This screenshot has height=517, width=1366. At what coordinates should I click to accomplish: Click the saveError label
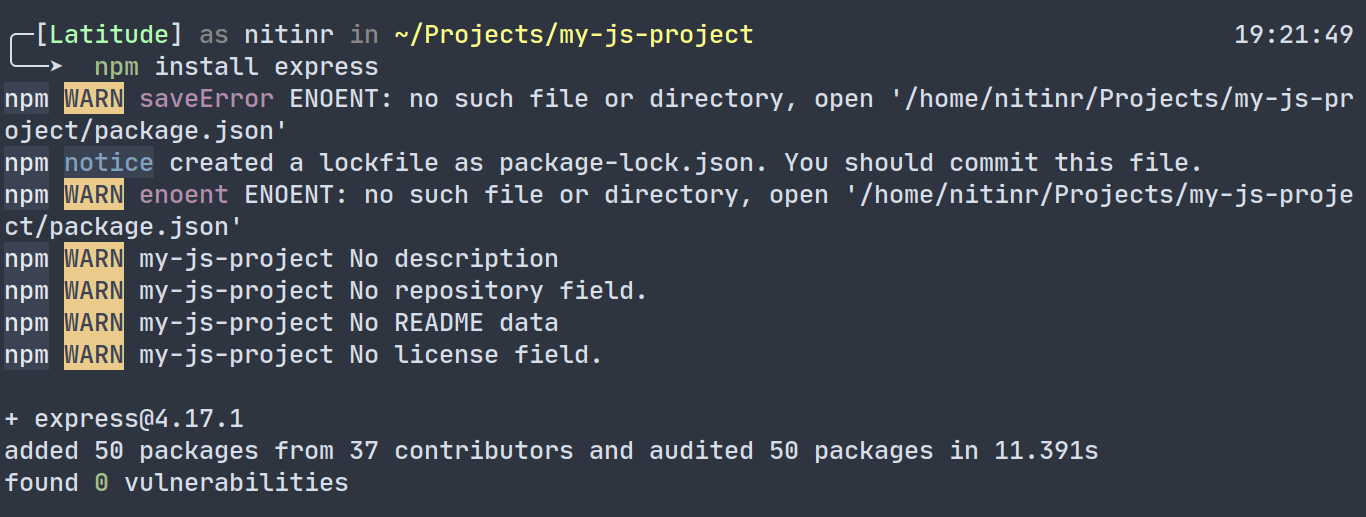206,99
